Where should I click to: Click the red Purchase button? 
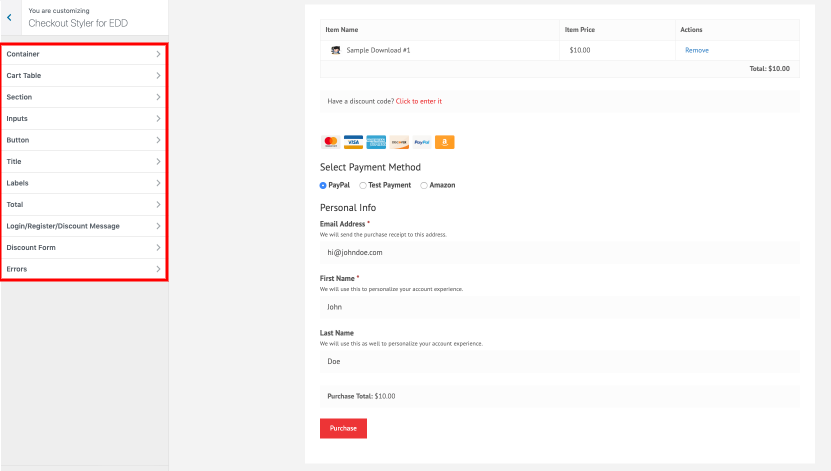(343, 428)
